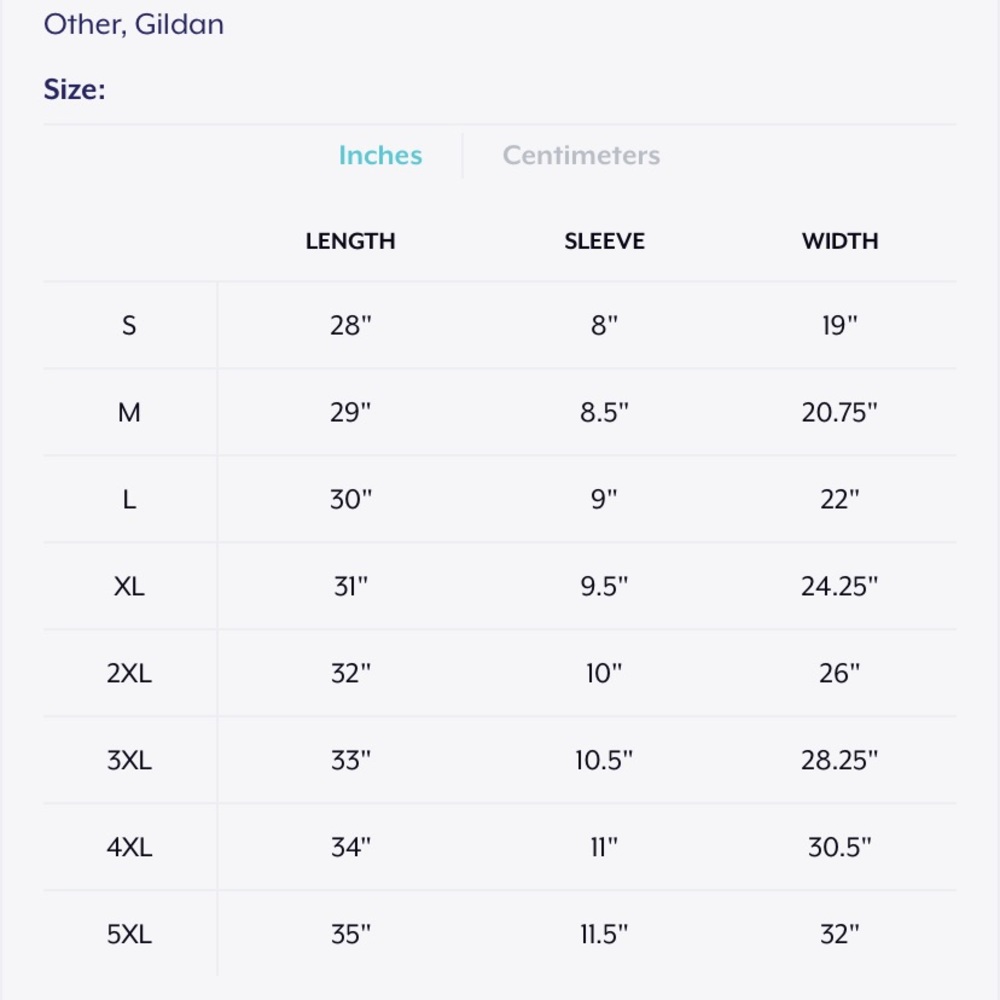
Task: Select the Inches tab
Action: click(x=380, y=155)
